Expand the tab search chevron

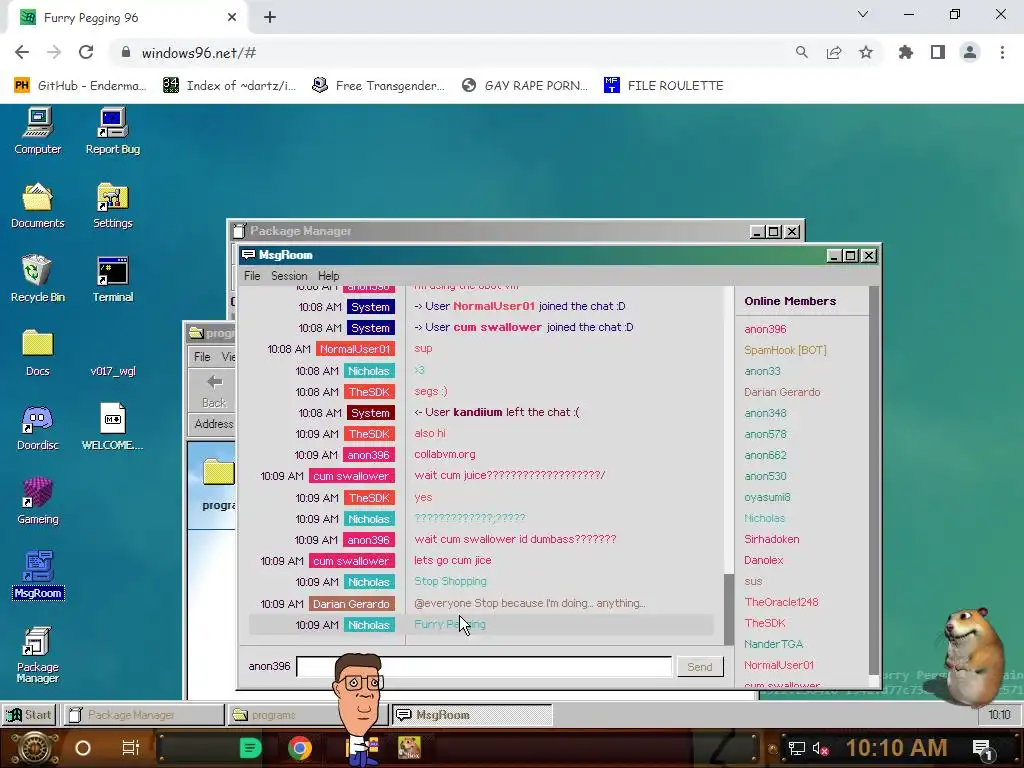(x=863, y=14)
